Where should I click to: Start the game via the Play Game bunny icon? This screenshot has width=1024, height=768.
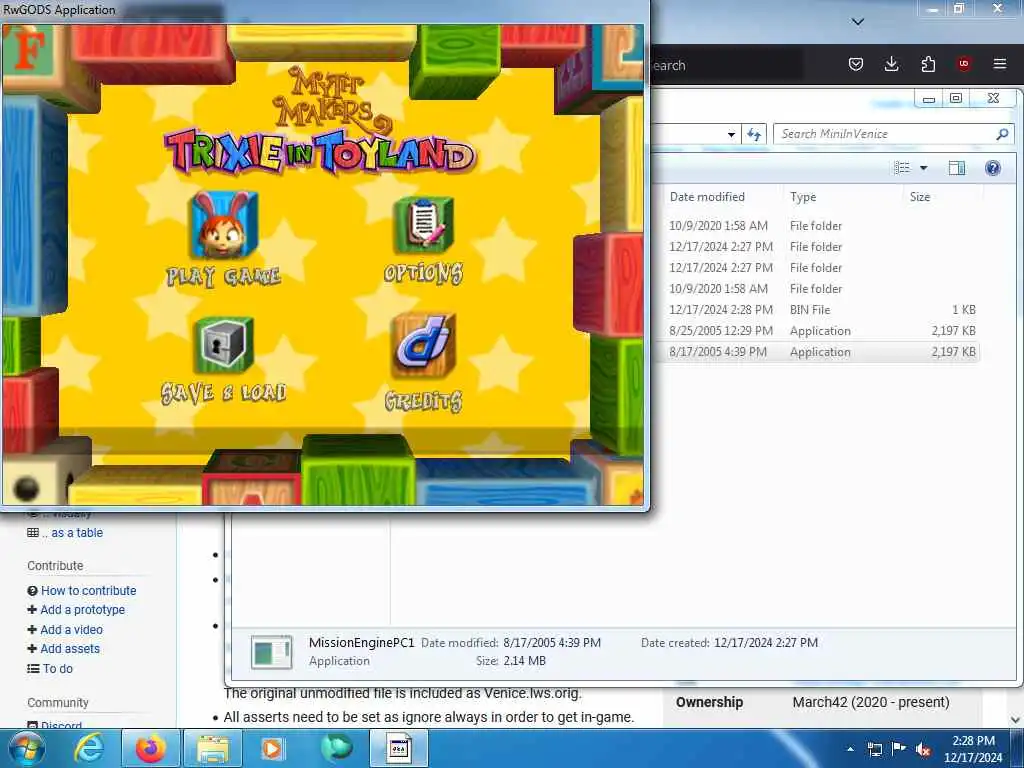[223, 225]
